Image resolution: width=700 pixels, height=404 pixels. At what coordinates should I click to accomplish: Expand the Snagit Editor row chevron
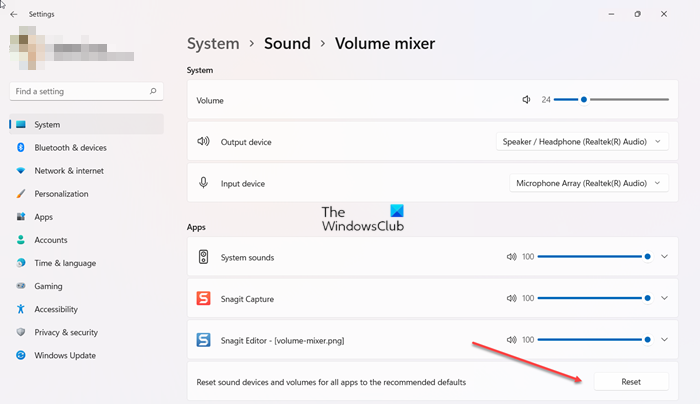(665, 340)
